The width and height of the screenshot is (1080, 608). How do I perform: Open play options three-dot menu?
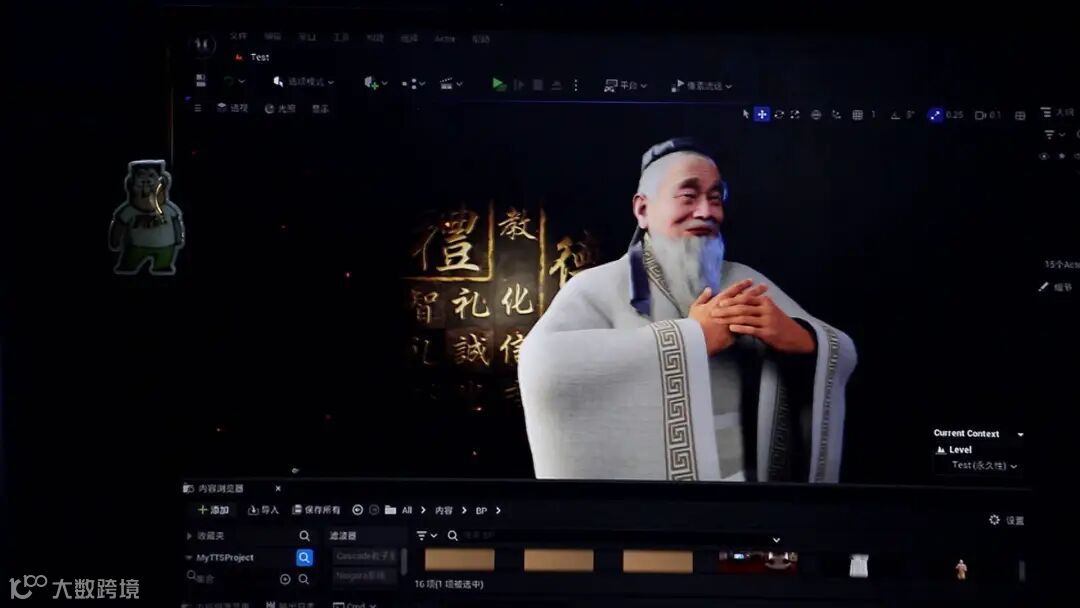tap(576, 85)
